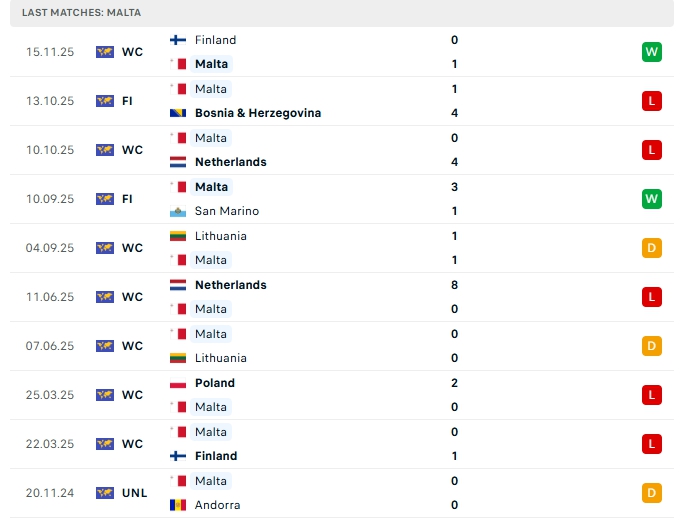Screen dimensions: 682x520
Task: Select the Poland team name
Action: pos(215,383)
